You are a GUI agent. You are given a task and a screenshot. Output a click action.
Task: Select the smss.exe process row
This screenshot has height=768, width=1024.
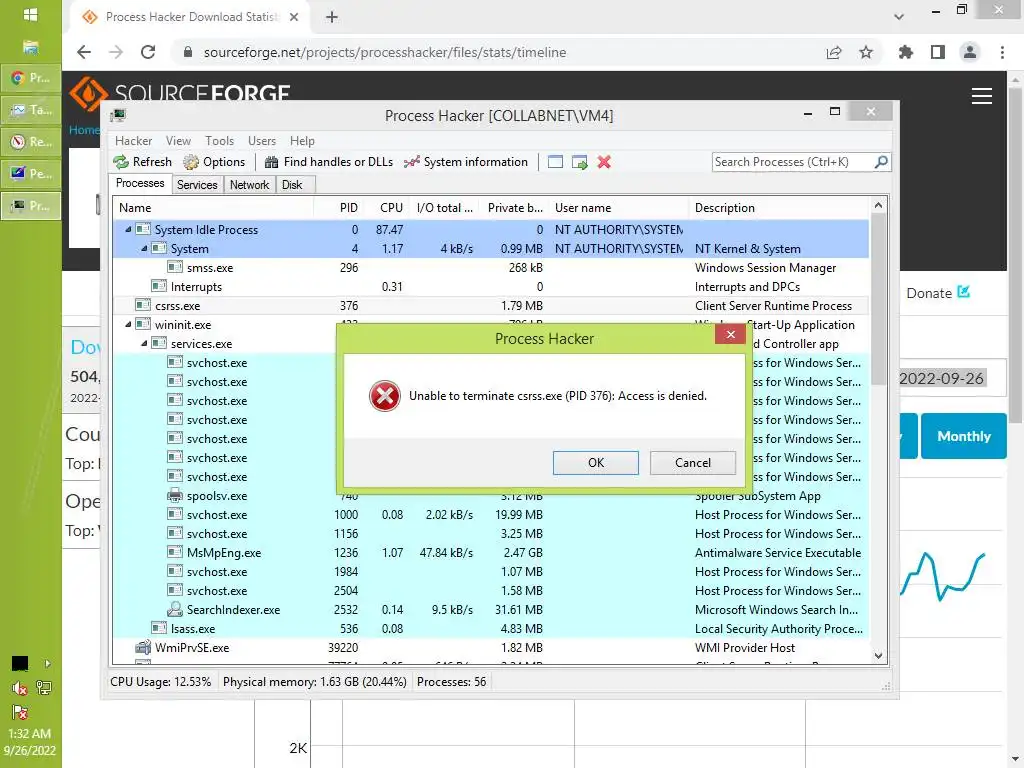[x=491, y=267]
